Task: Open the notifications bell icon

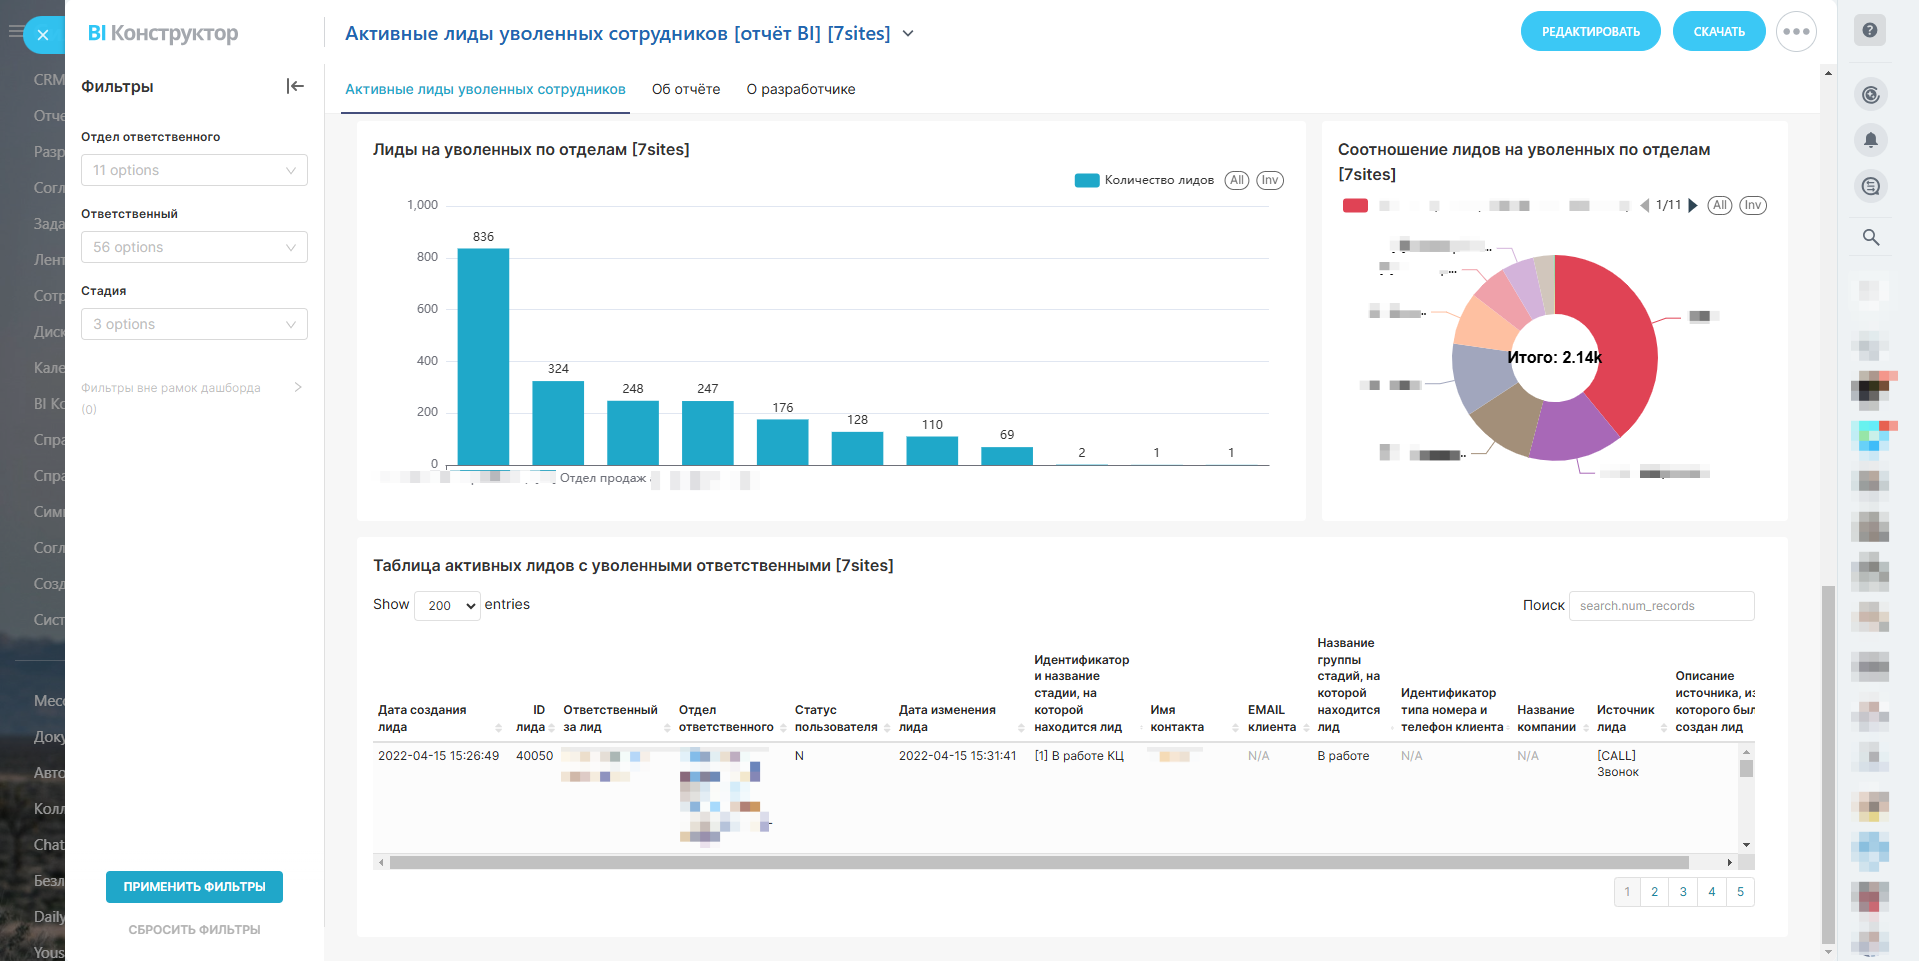Action: (1870, 140)
